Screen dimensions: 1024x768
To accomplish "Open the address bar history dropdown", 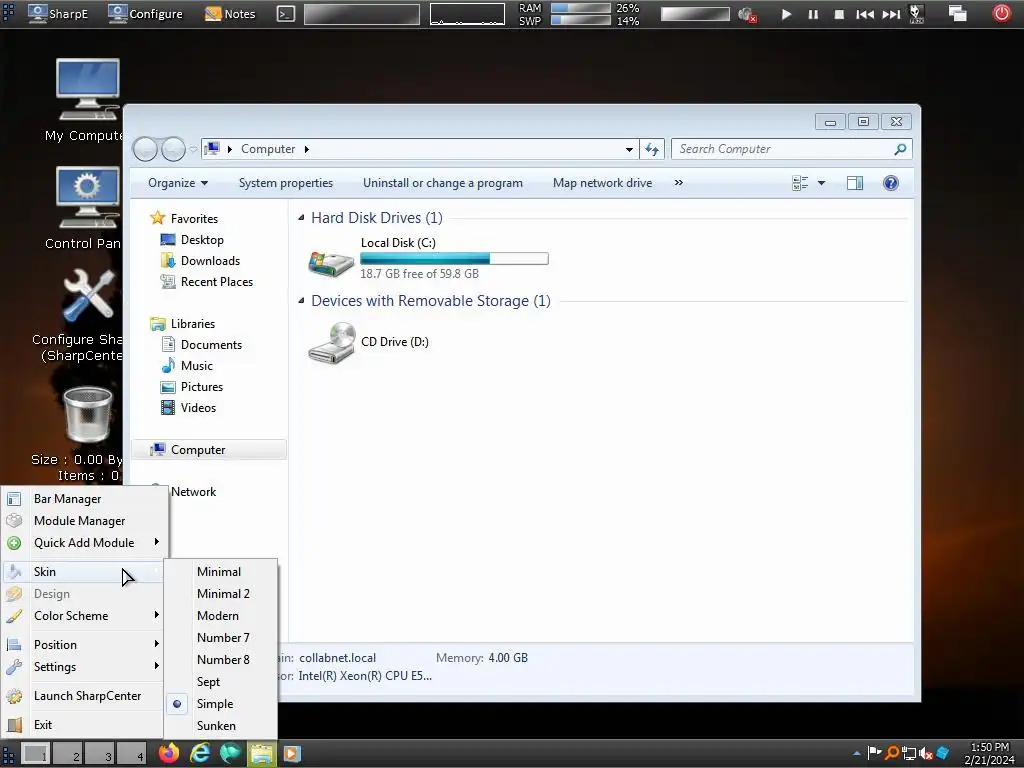I will [x=629, y=150].
